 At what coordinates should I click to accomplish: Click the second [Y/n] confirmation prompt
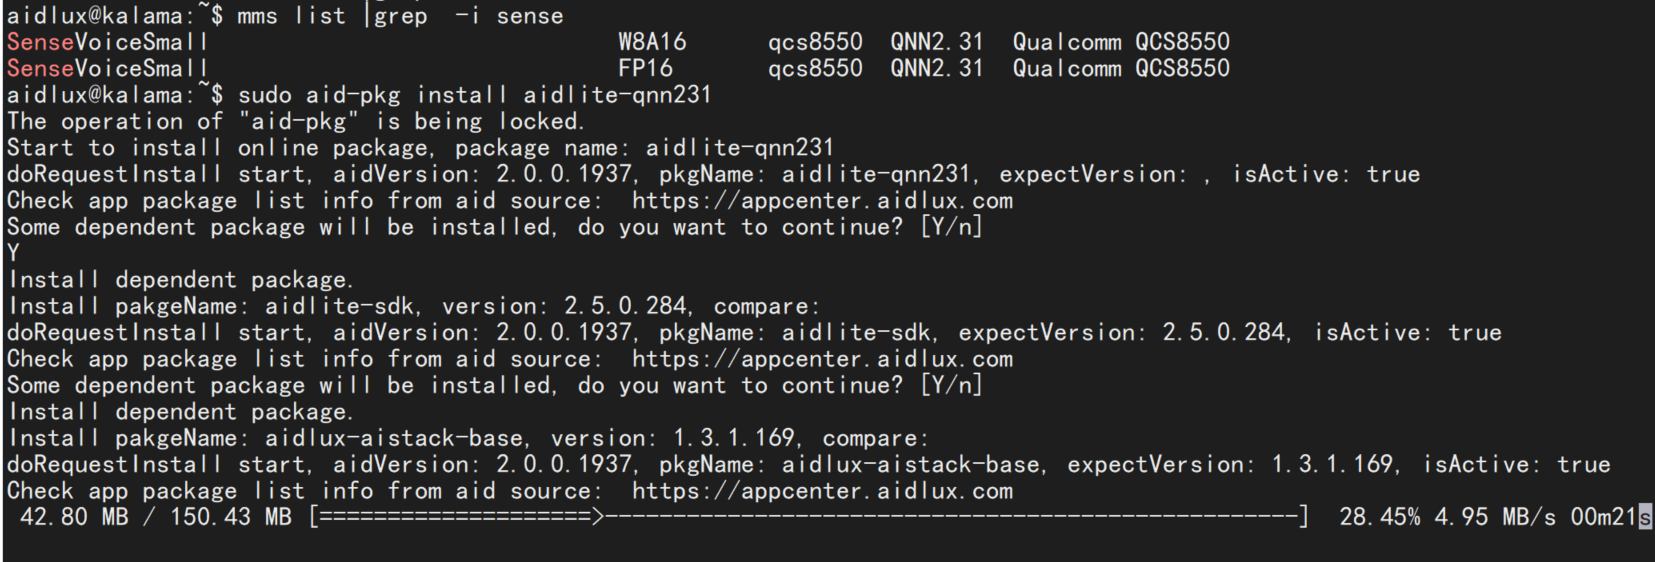951,385
